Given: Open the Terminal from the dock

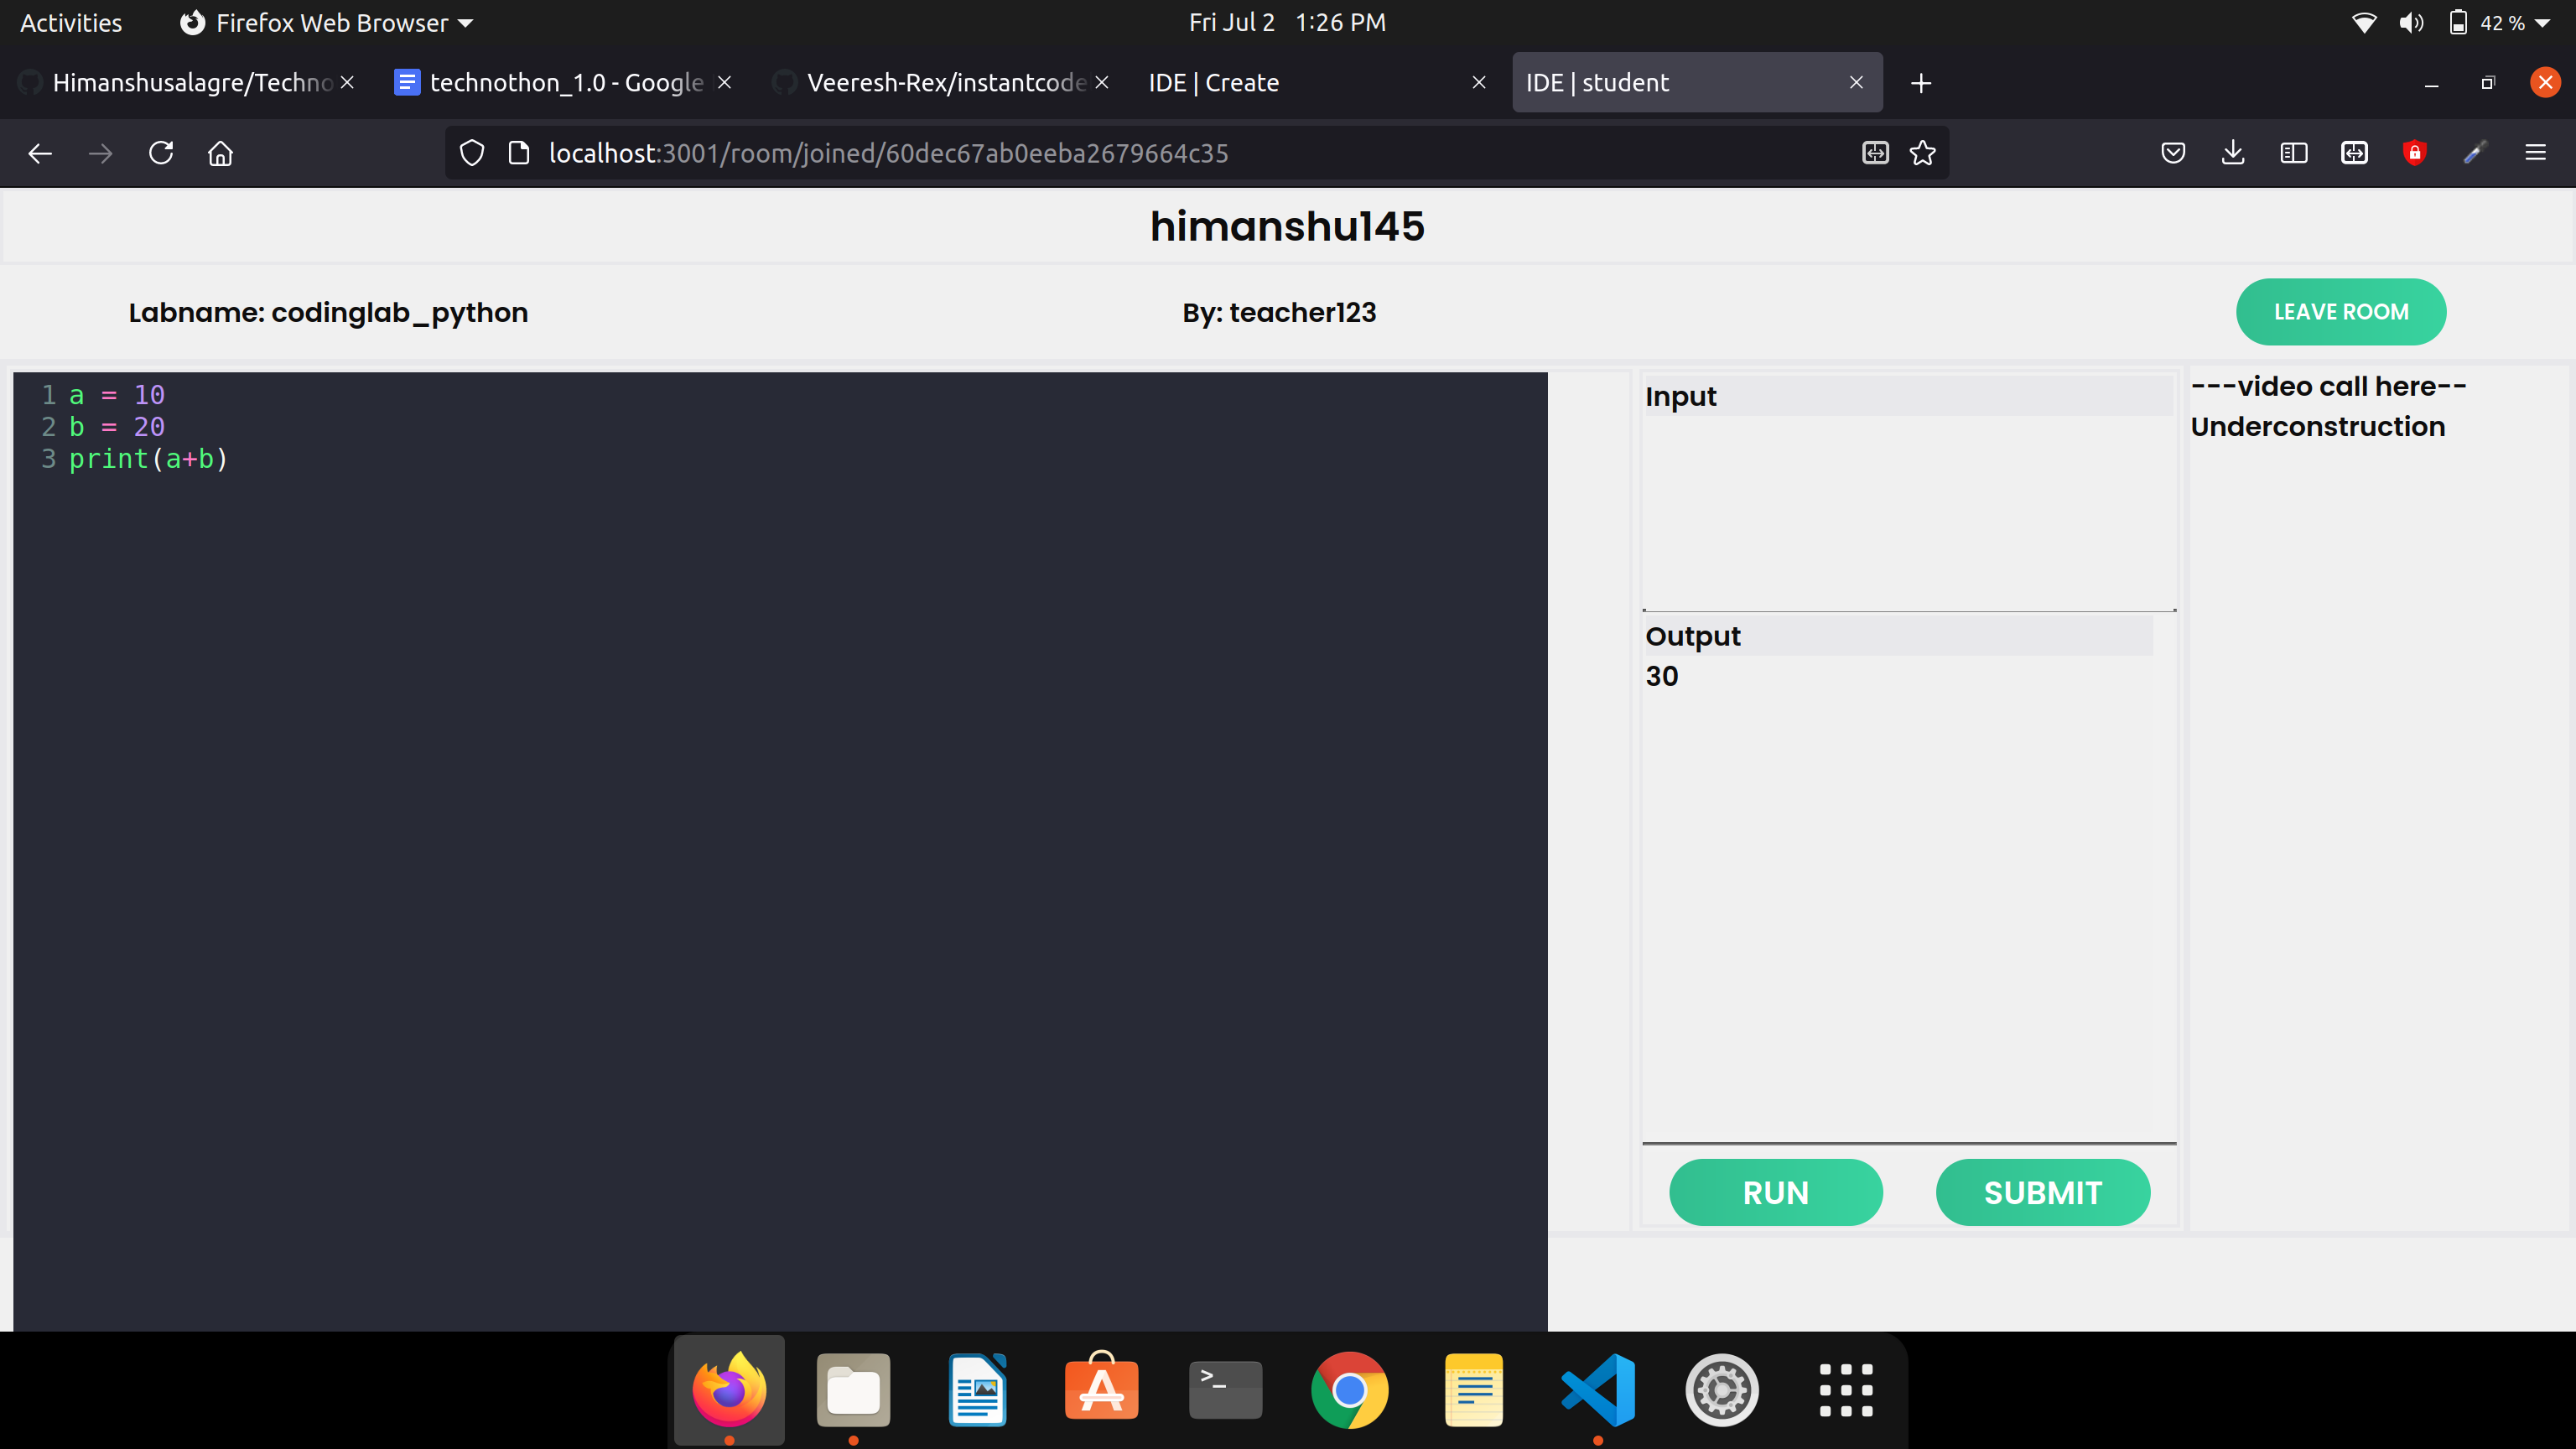Looking at the screenshot, I should point(1225,1389).
